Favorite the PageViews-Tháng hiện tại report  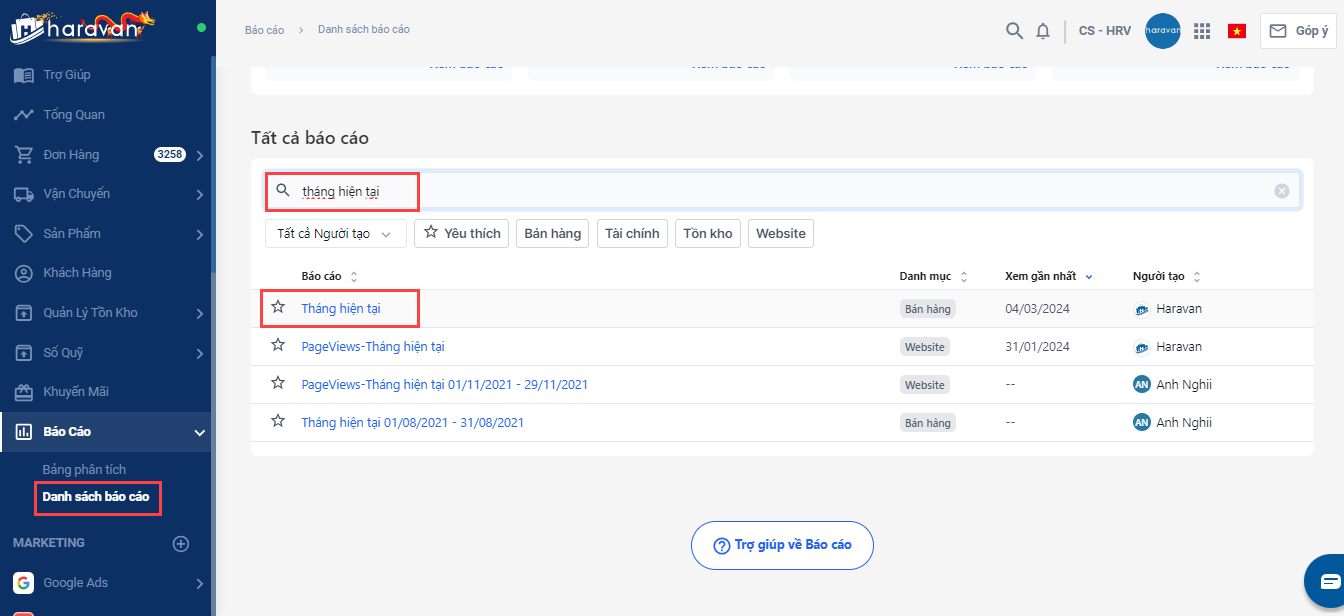(278, 346)
